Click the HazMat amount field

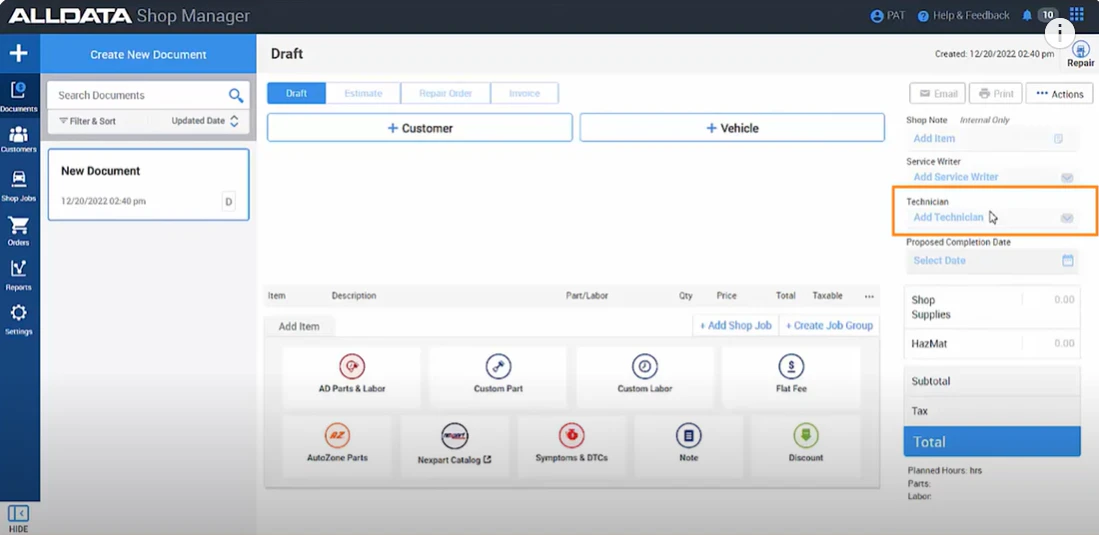pos(1049,344)
